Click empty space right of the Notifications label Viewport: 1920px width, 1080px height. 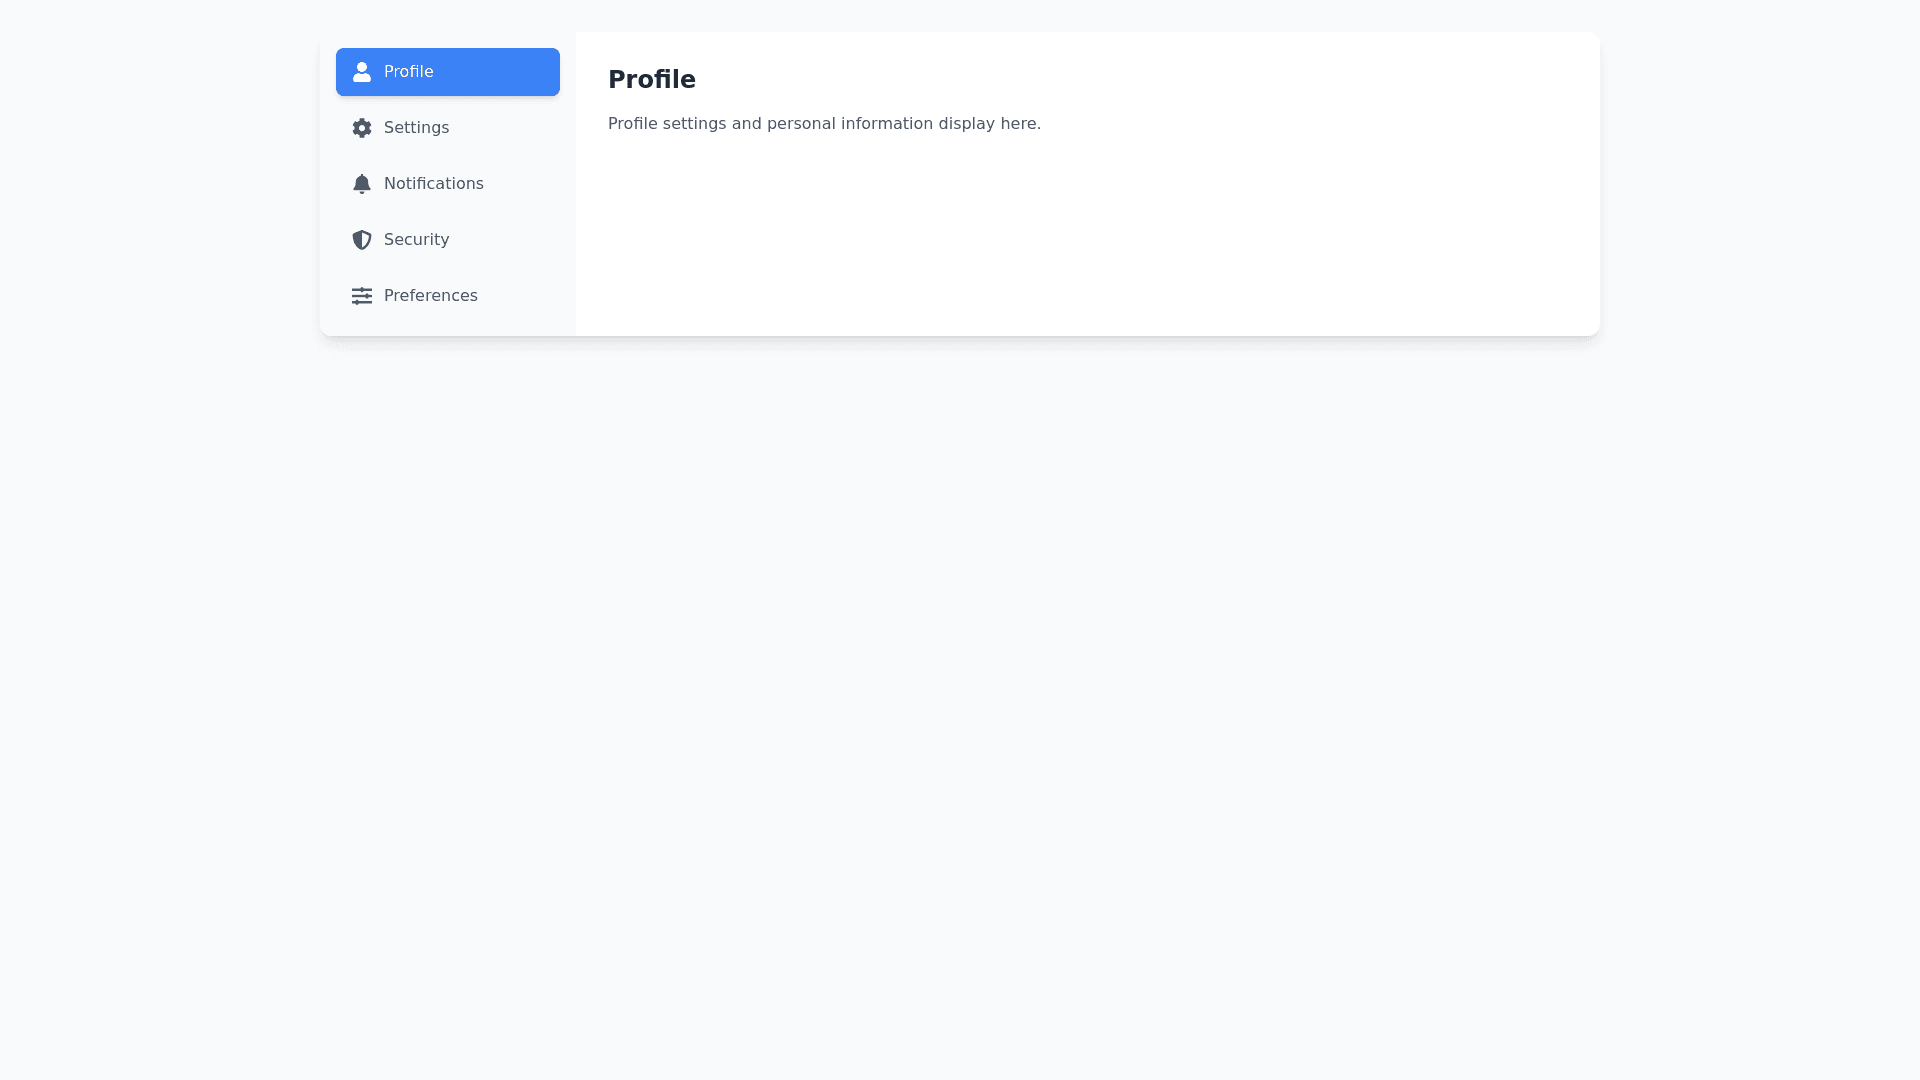click(x=525, y=184)
